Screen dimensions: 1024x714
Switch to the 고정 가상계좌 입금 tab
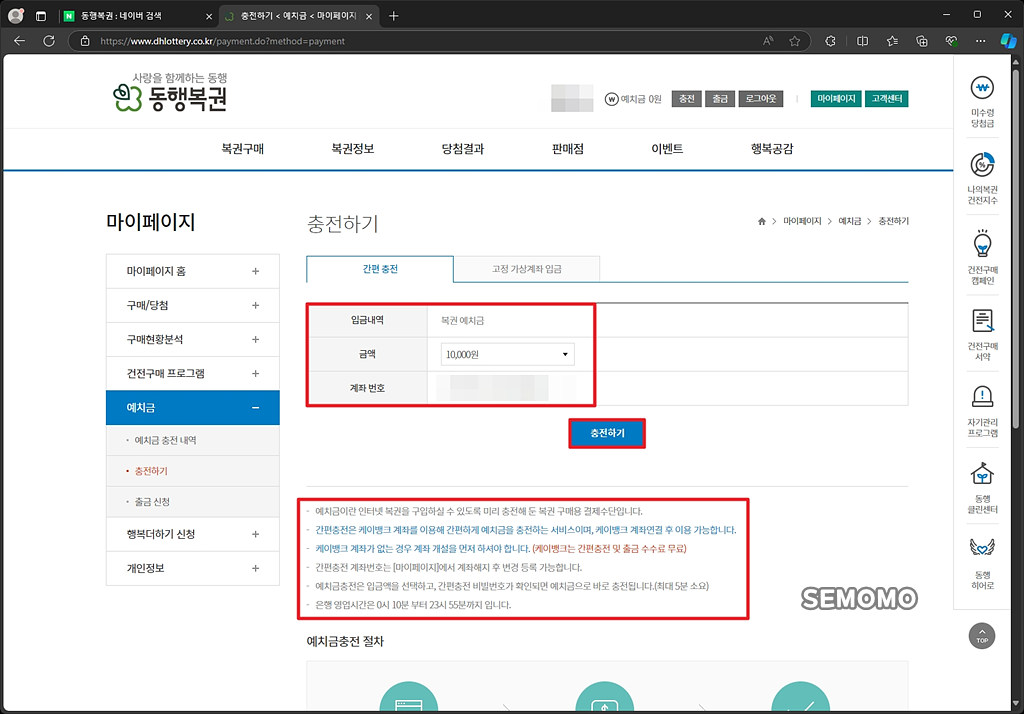pyautogui.click(x=526, y=269)
